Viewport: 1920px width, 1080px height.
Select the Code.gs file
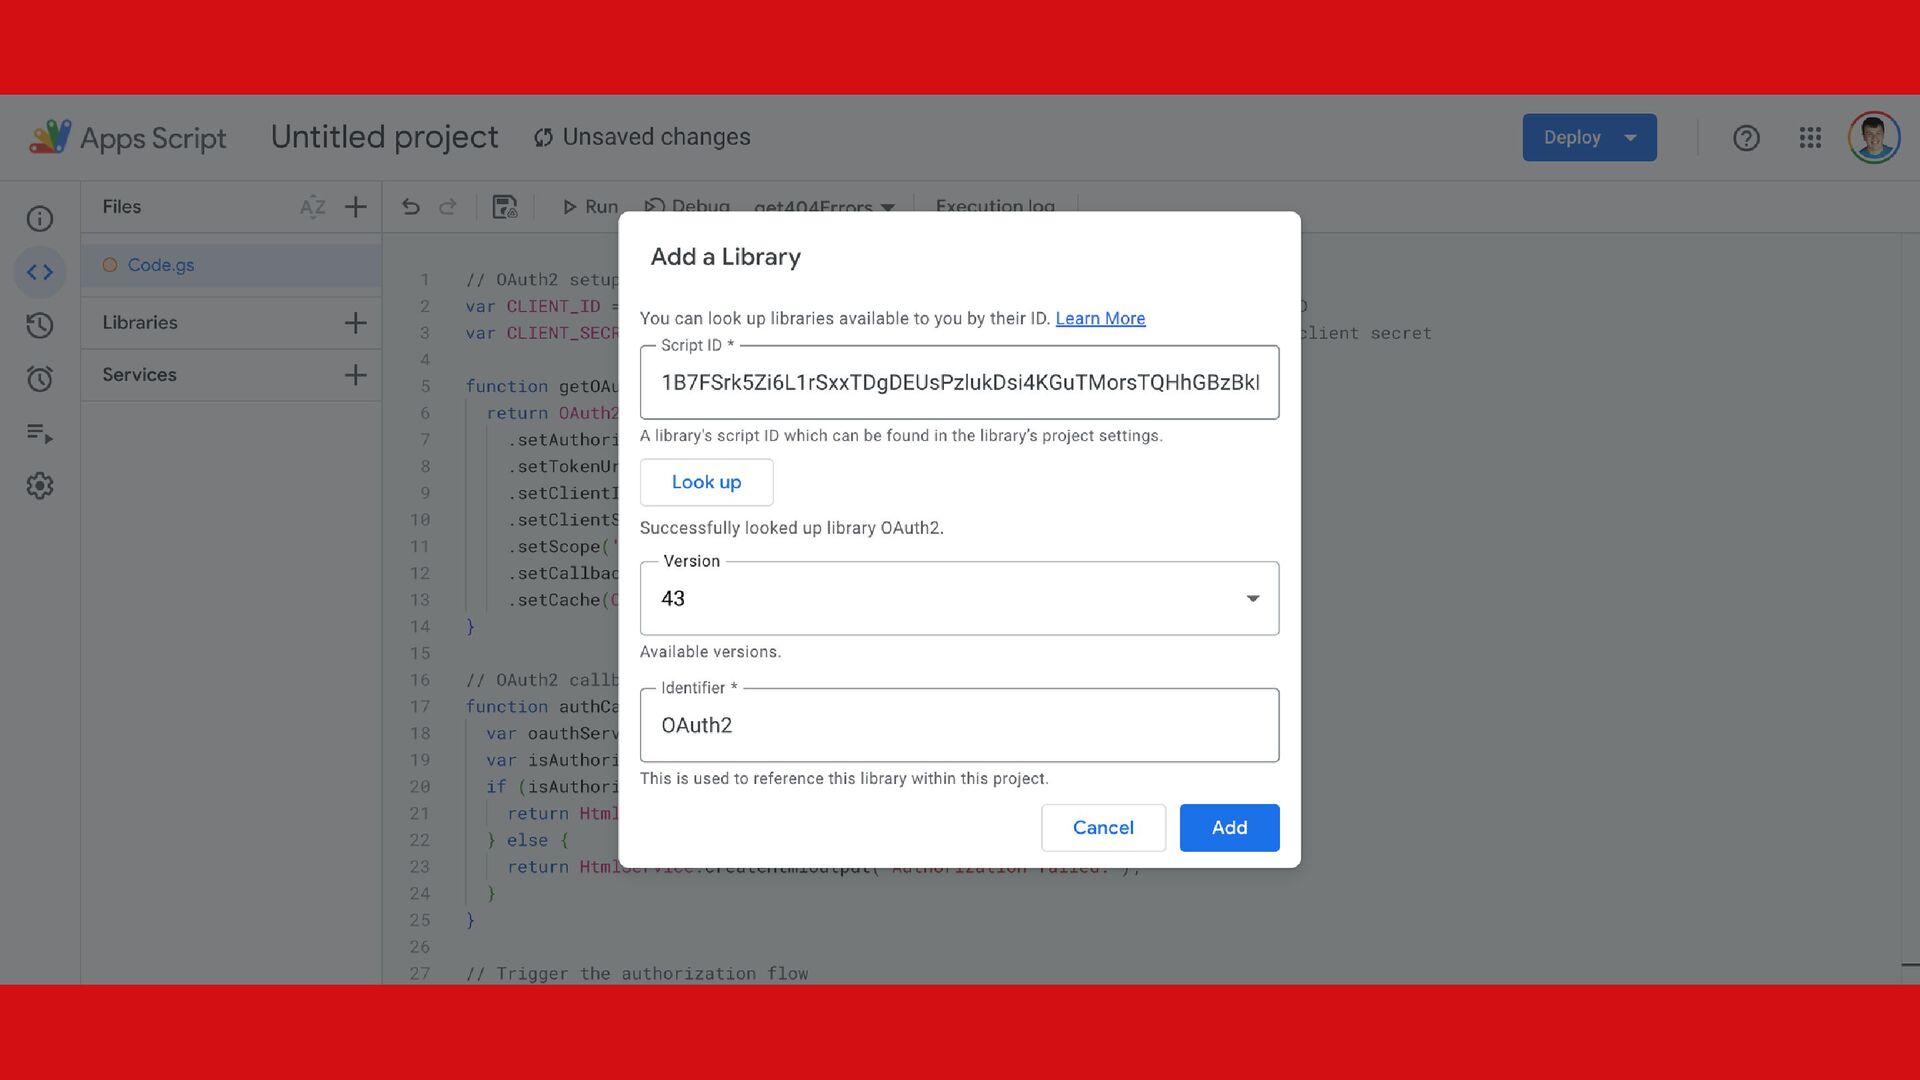[x=161, y=265]
